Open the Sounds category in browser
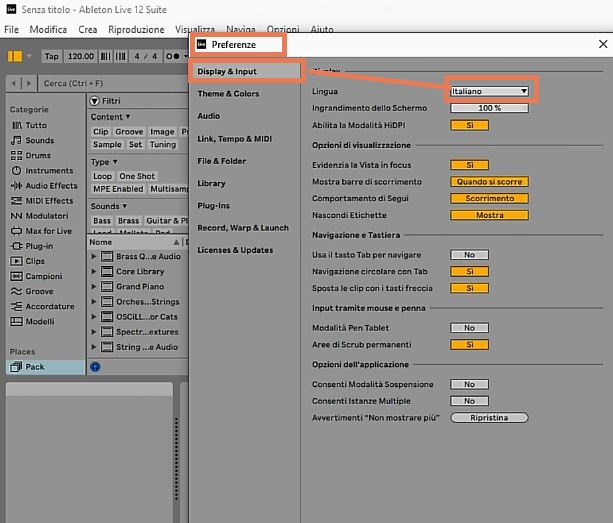This screenshot has height=523, width=613. coord(39,140)
